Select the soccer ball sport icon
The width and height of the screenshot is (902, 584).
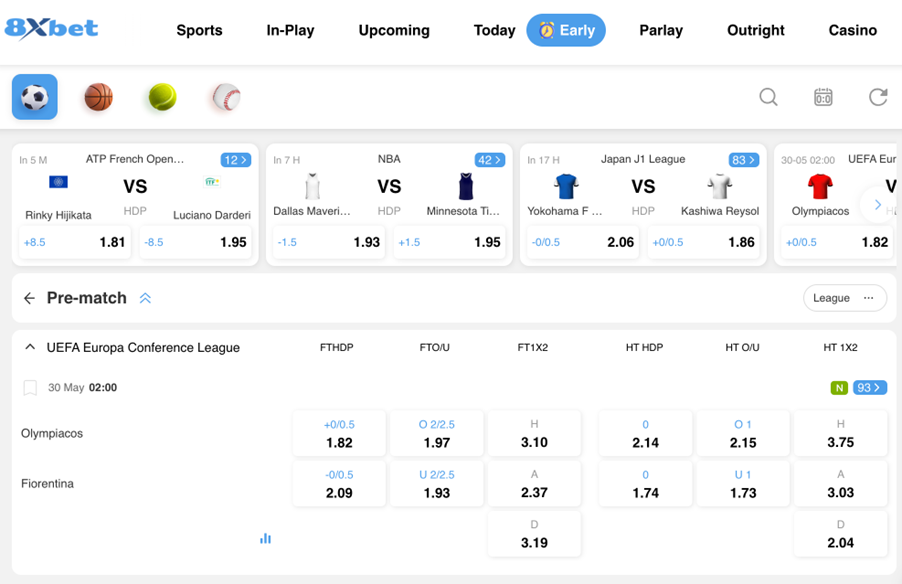tap(35, 97)
